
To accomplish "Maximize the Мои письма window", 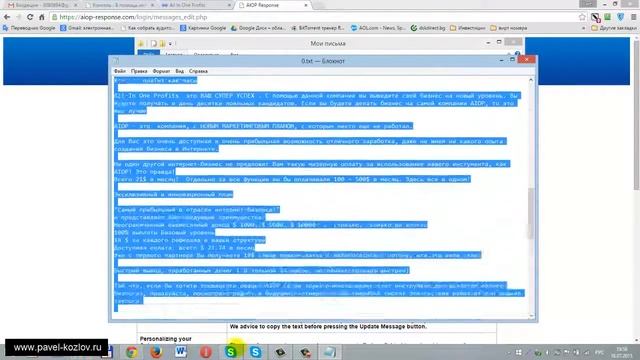I will pos(499,42).
